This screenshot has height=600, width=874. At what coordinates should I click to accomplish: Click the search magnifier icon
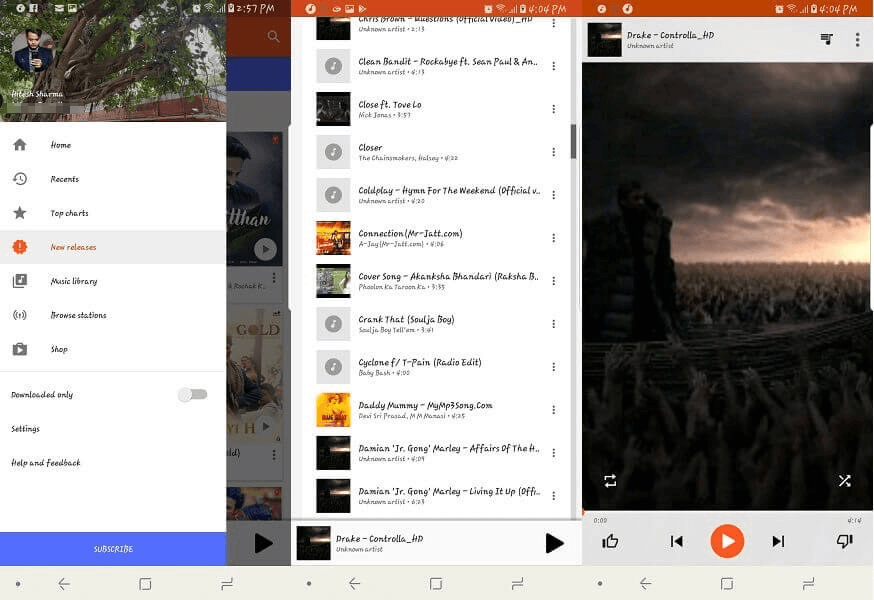(x=273, y=37)
